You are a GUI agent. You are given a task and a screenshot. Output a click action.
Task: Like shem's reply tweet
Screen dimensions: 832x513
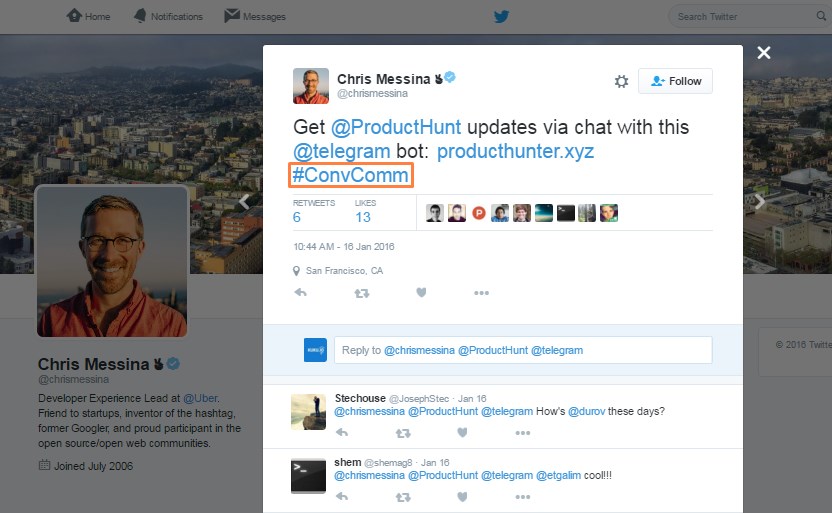(462, 496)
